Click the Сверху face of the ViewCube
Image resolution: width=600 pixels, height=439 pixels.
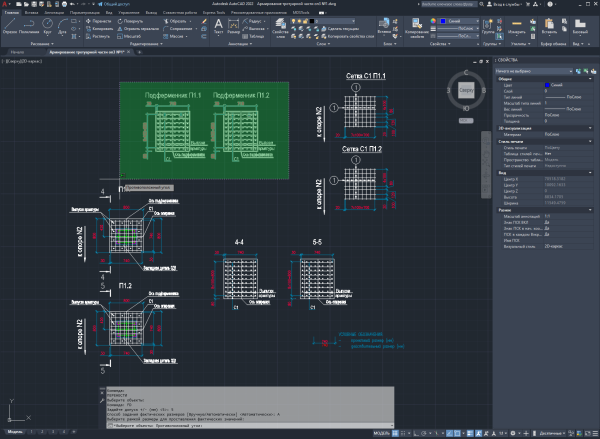pyautogui.click(x=466, y=90)
